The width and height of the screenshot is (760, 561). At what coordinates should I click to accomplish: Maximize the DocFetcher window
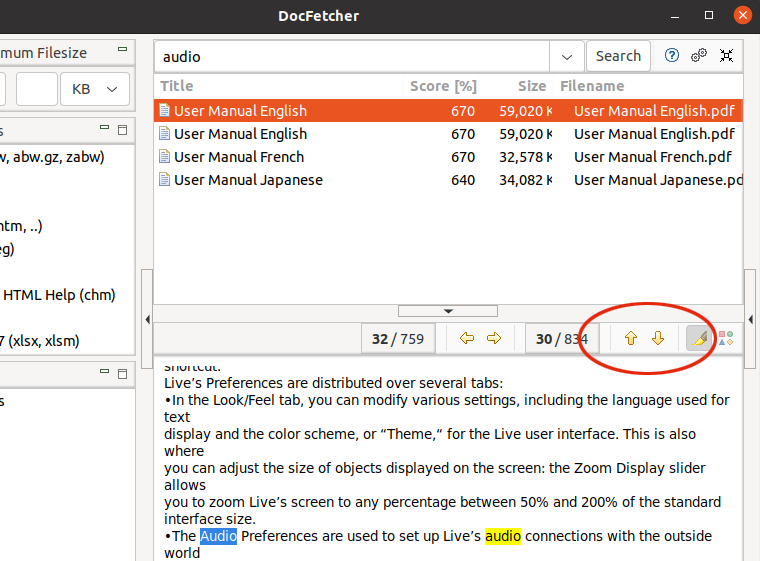(709, 16)
